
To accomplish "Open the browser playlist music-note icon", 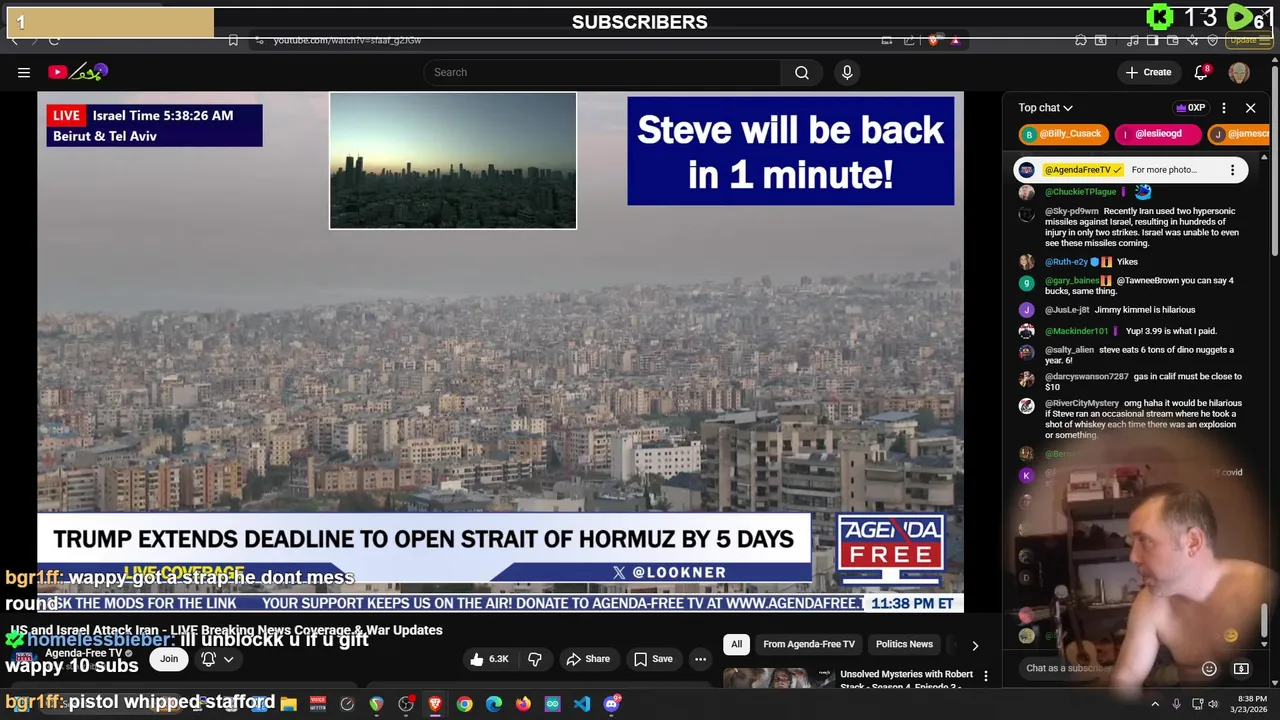I will point(1133,40).
